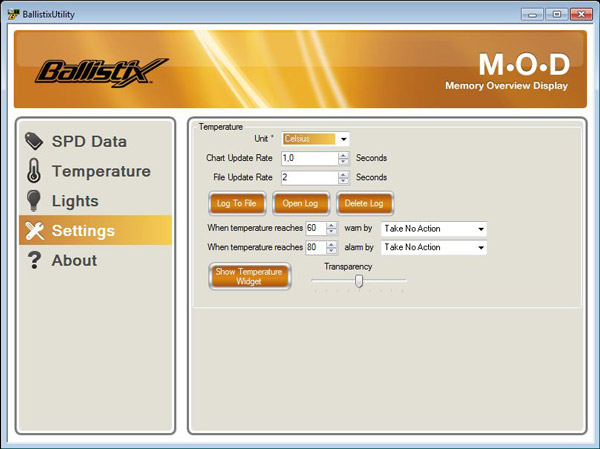Screen dimensions: 600x449
Task: Click the Lights bulb icon
Action: [34, 201]
